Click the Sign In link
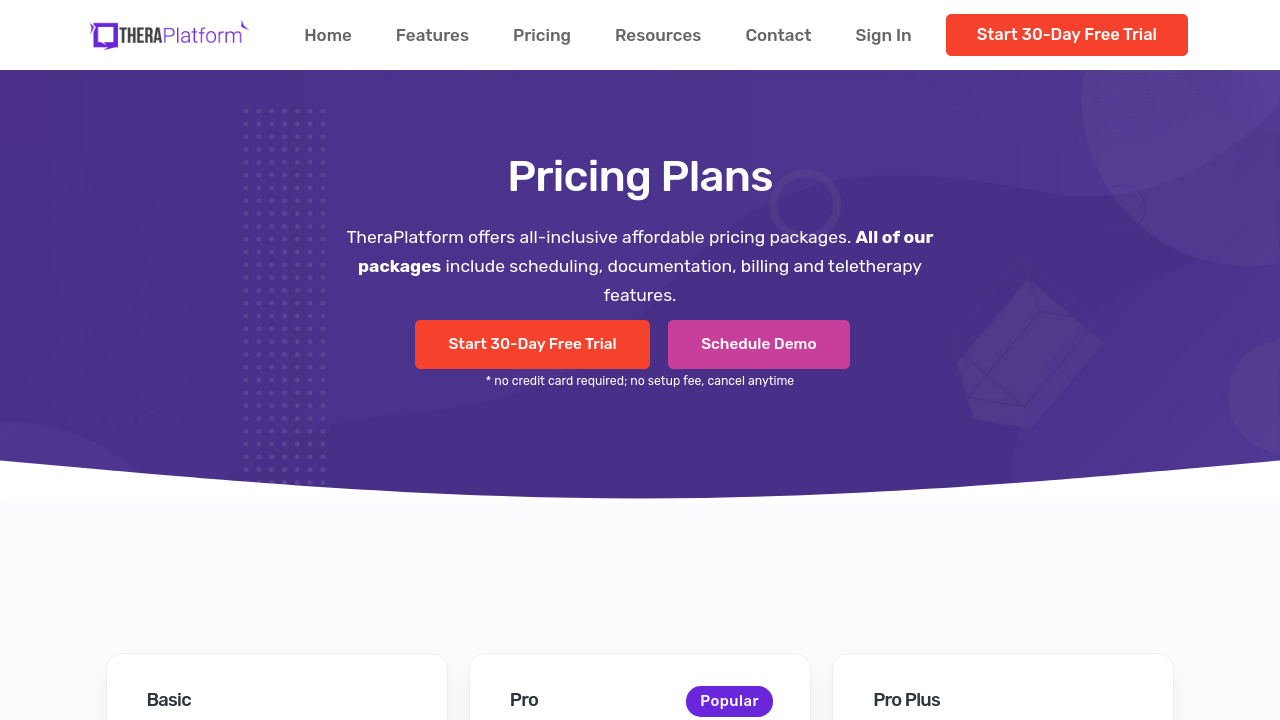The image size is (1280, 720). [883, 35]
